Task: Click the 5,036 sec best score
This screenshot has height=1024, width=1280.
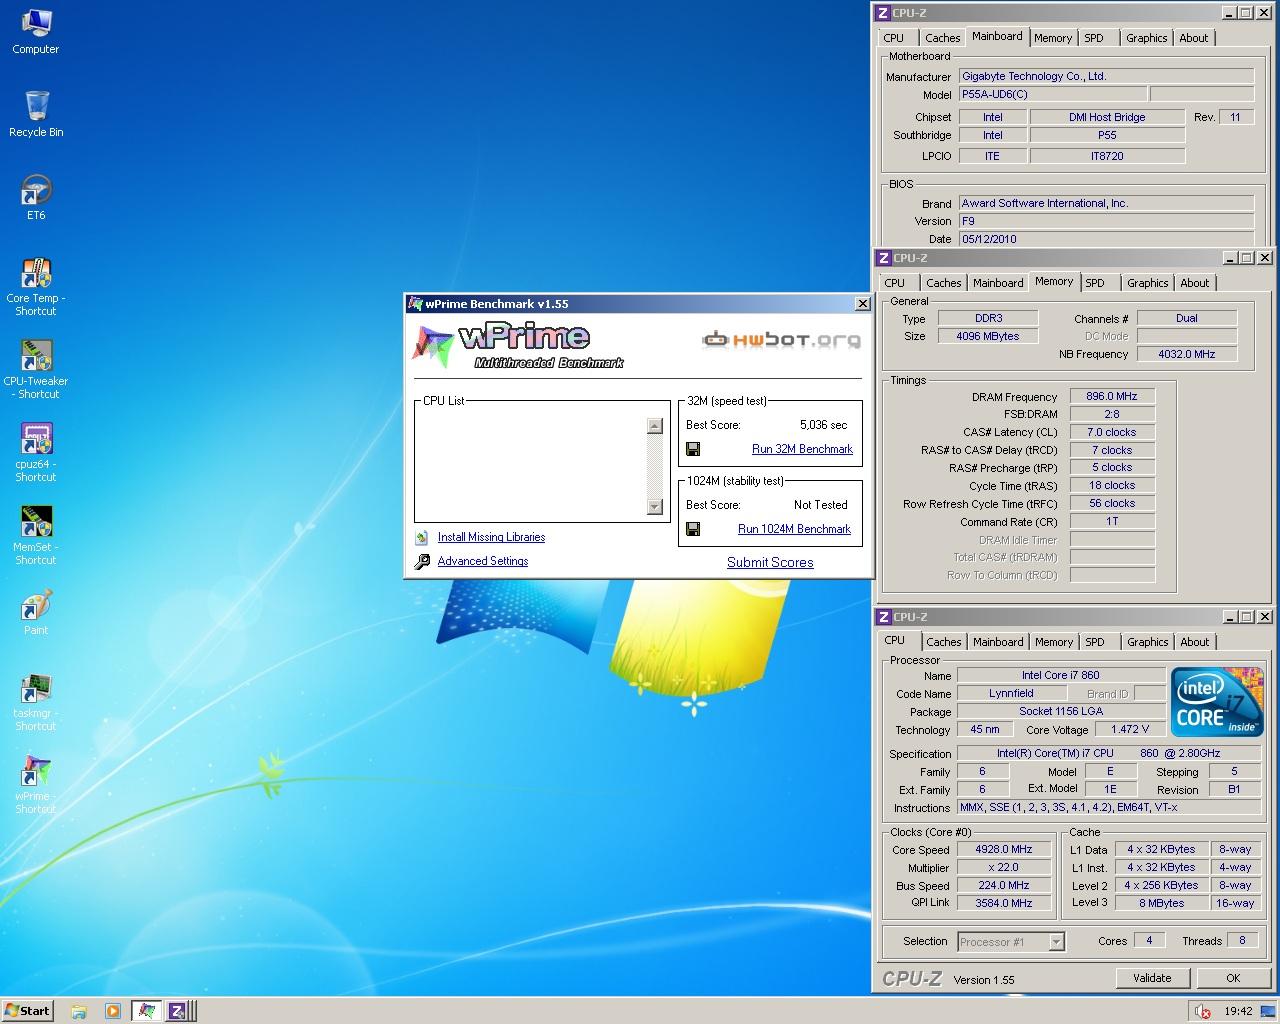Action: click(x=823, y=425)
